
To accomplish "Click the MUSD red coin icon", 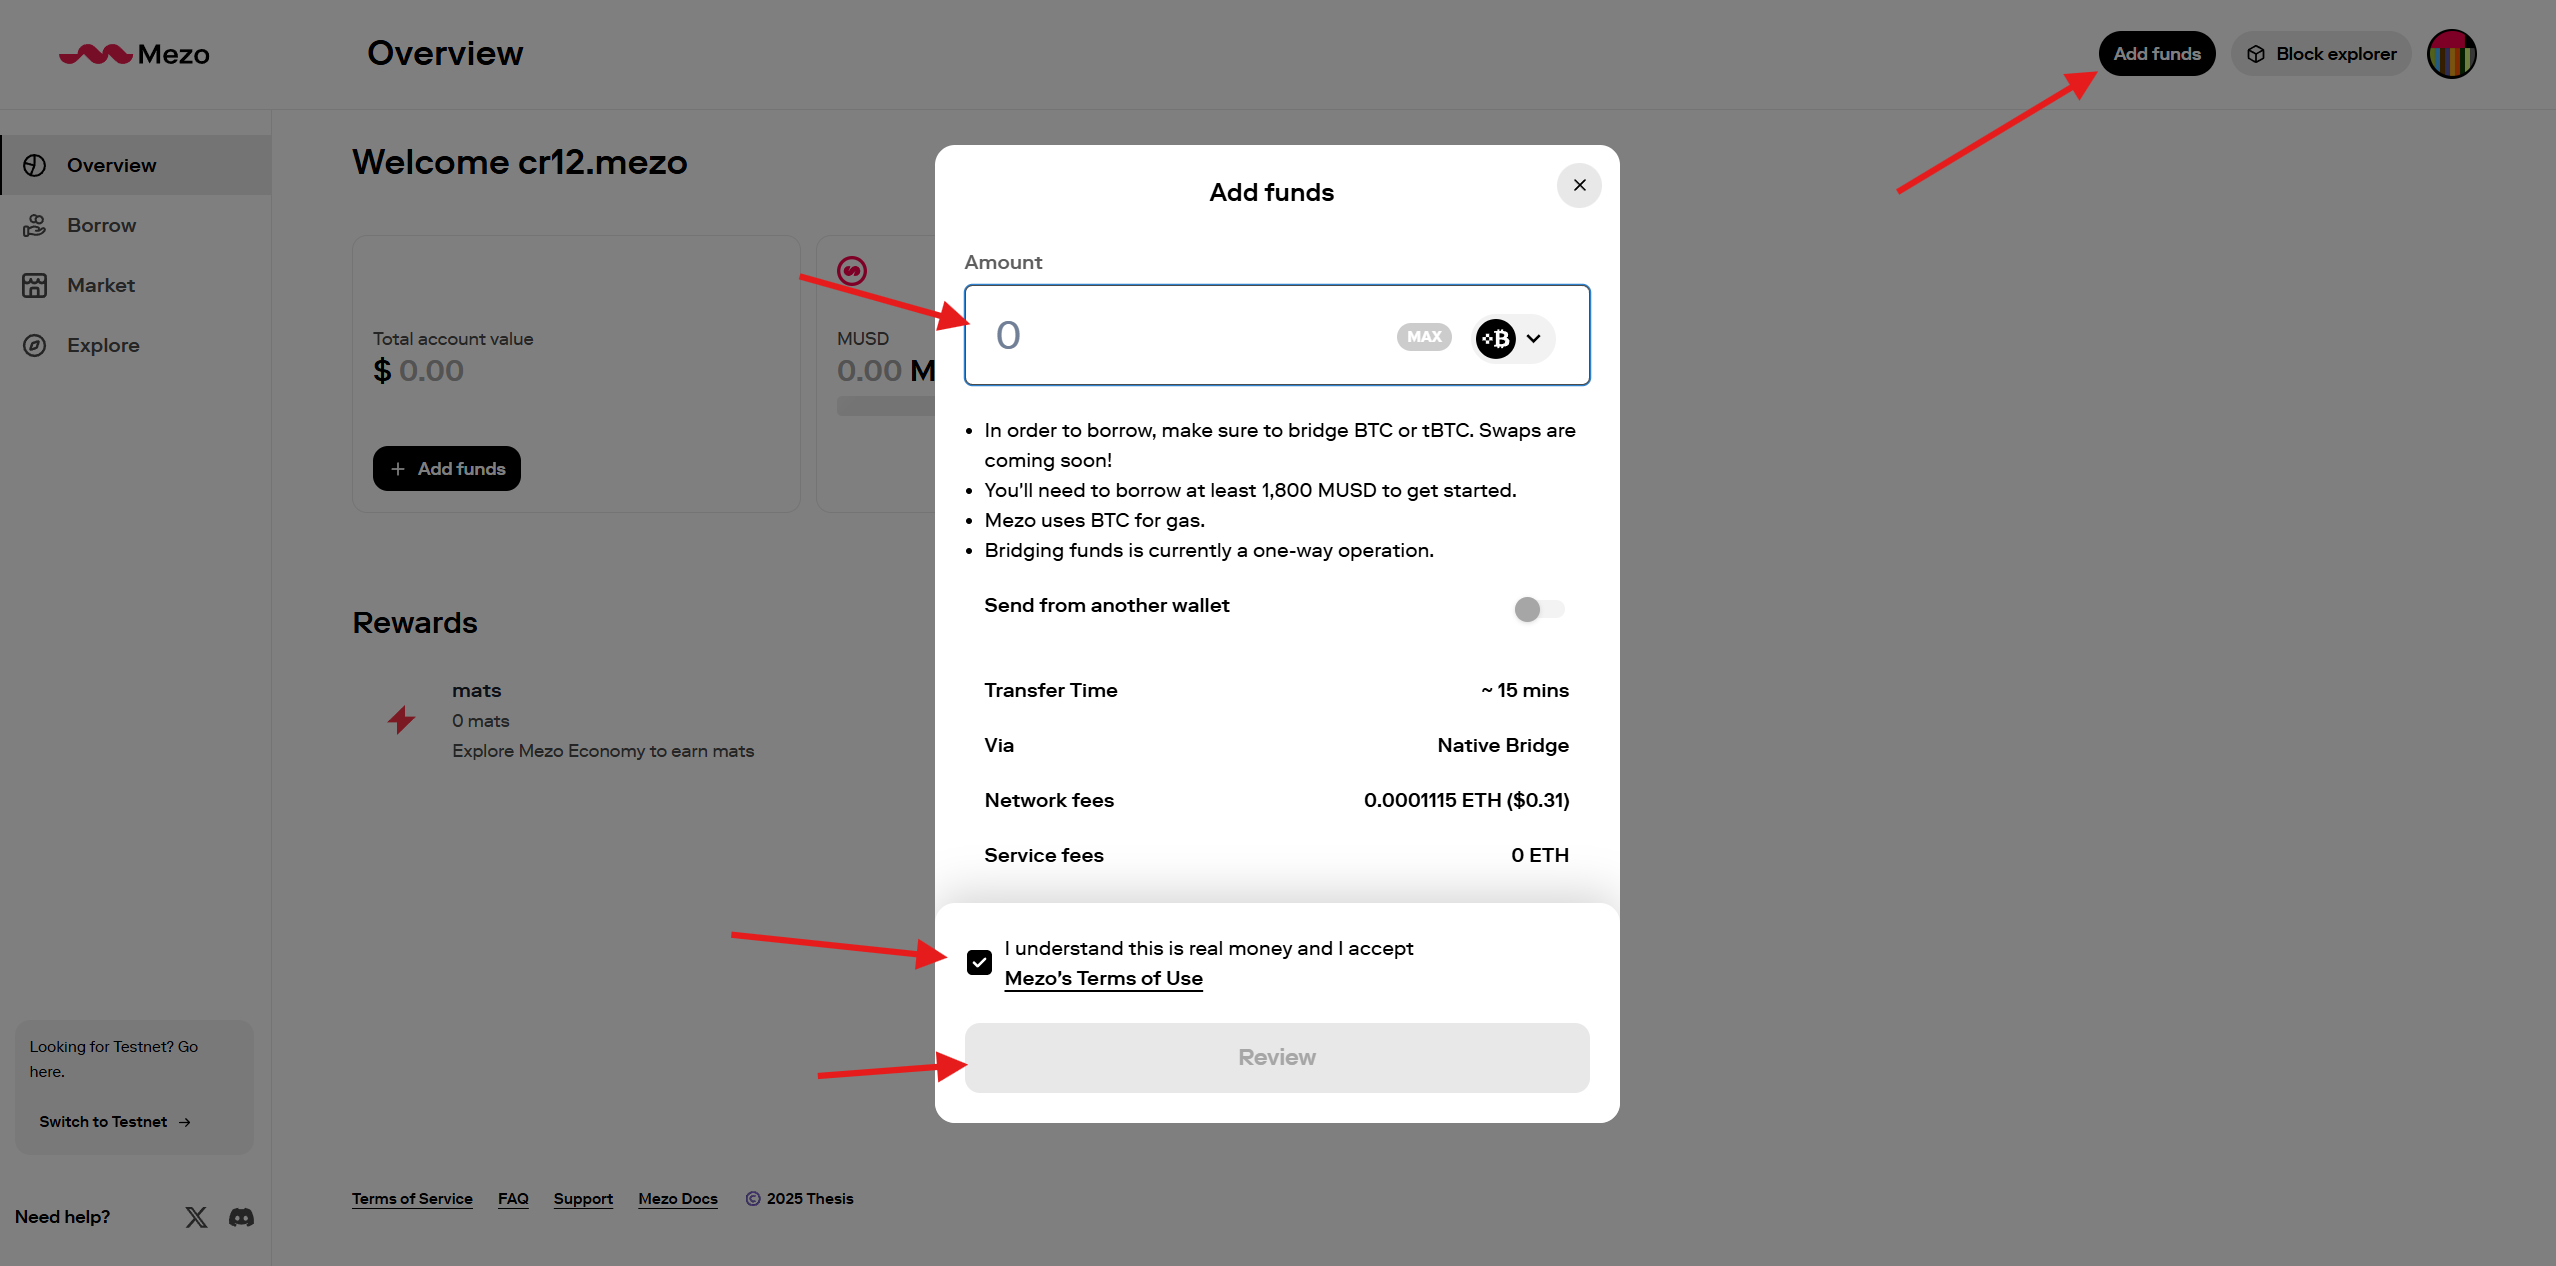I will coord(852,270).
